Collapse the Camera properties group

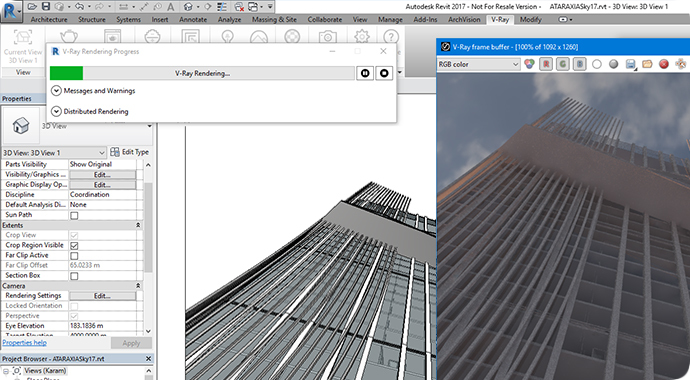[138, 286]
